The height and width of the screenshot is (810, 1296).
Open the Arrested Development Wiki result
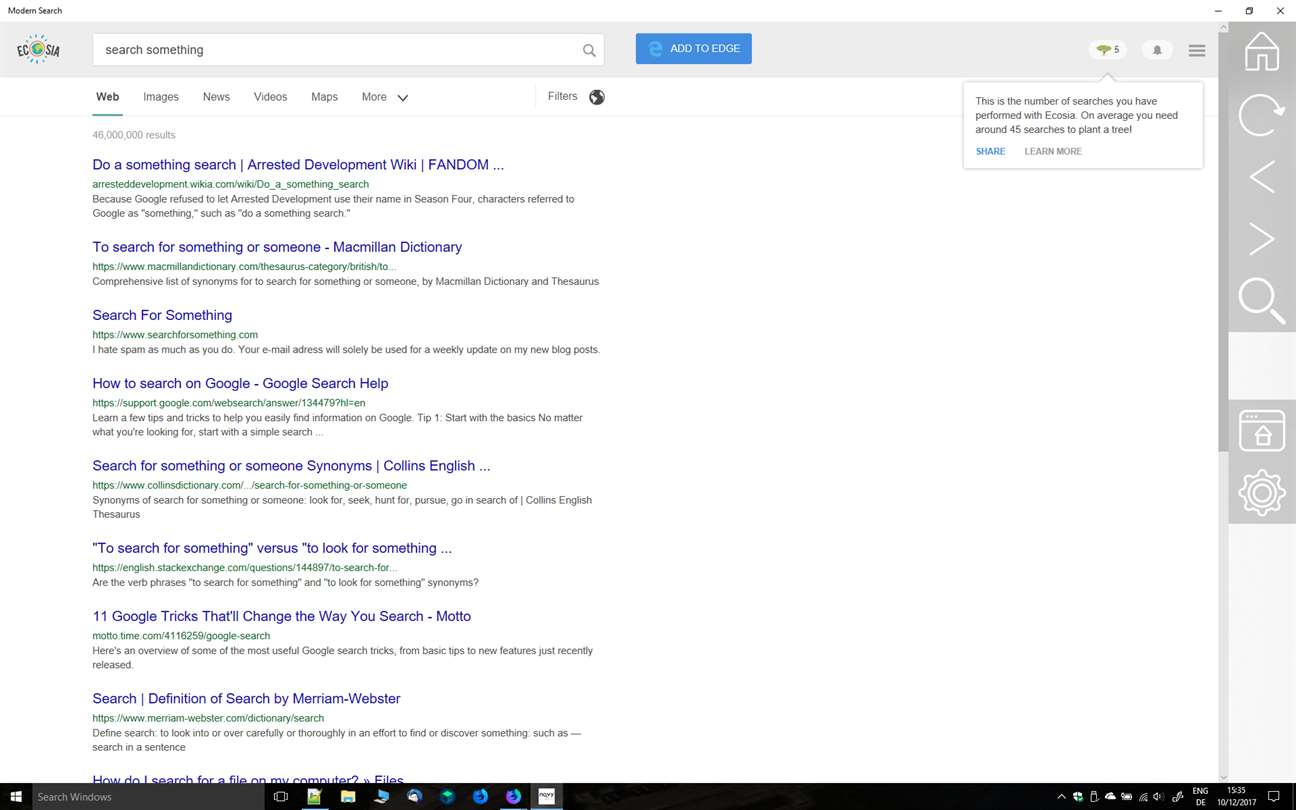click(298, 165)
